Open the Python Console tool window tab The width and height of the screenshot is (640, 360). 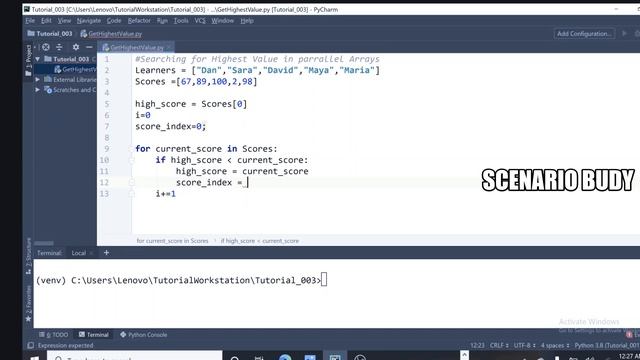144,335
